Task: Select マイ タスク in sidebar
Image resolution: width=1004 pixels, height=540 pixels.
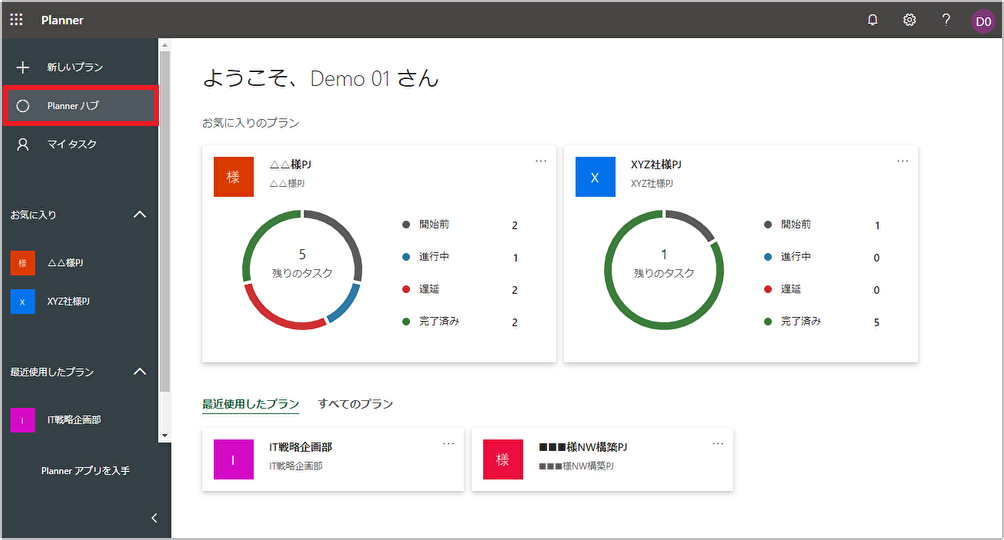Action: (x=80, y=145)
